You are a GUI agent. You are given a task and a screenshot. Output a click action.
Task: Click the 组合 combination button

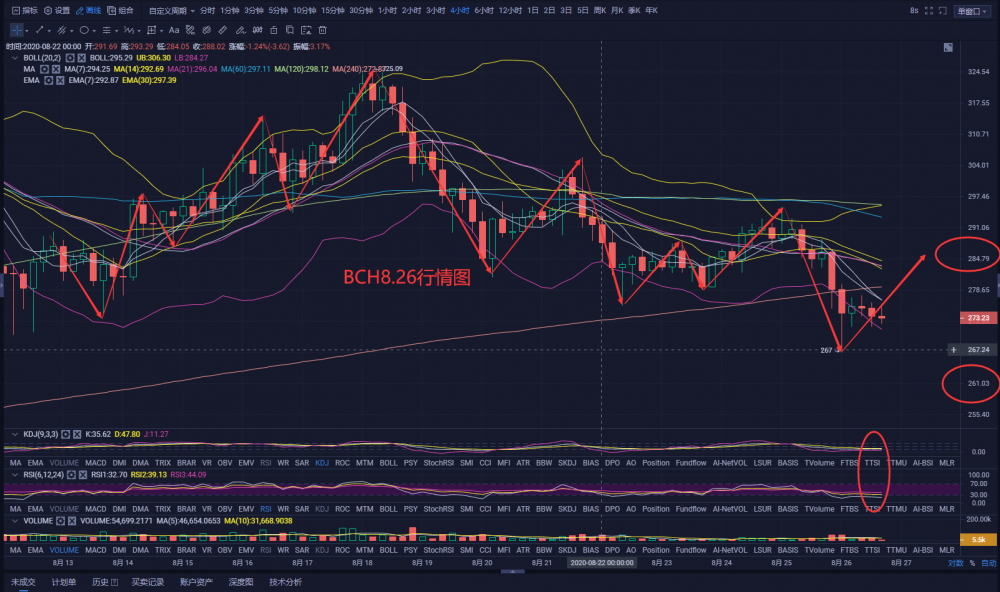pos(121,11)
